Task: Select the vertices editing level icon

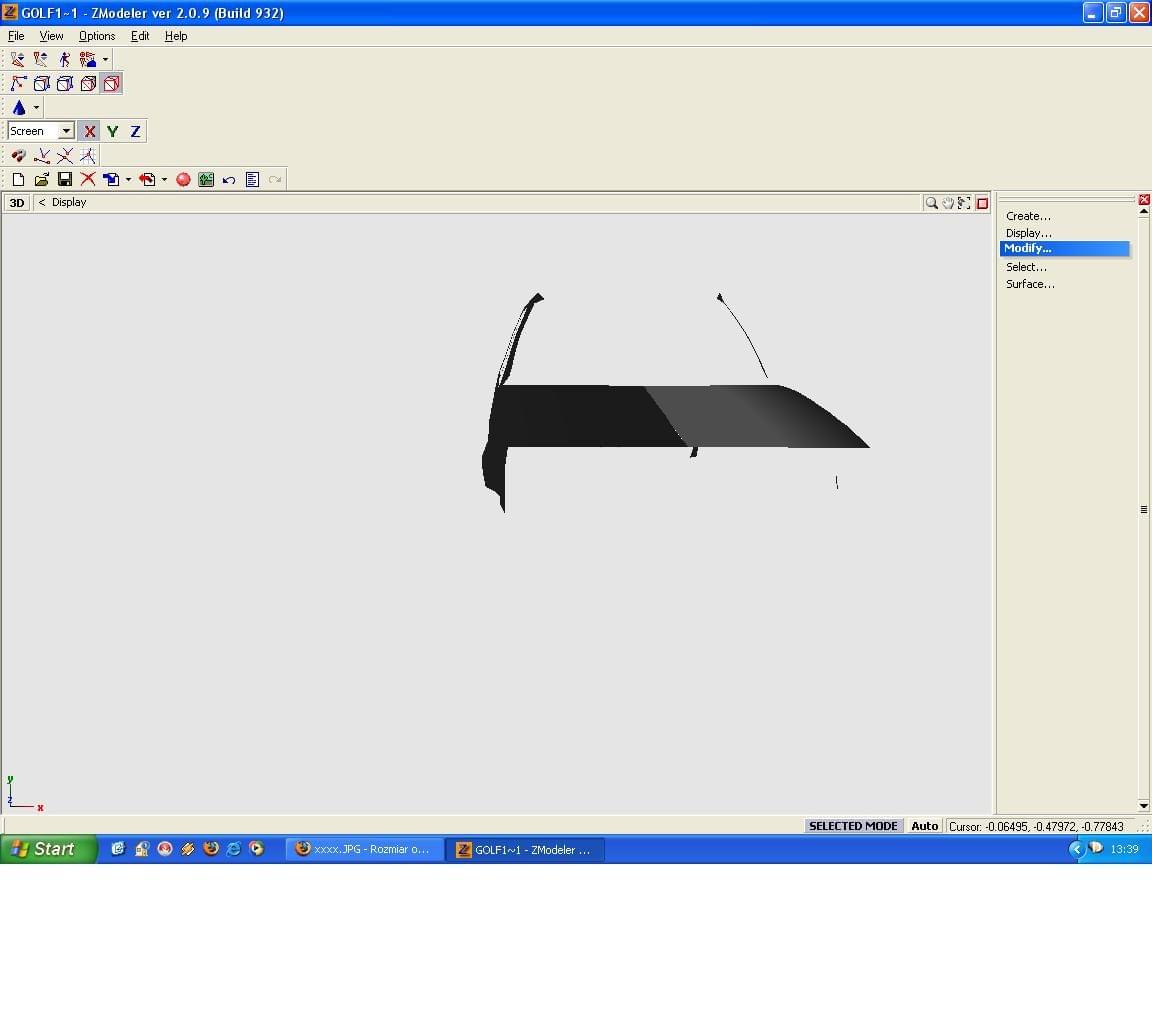Action: point(18,84)
